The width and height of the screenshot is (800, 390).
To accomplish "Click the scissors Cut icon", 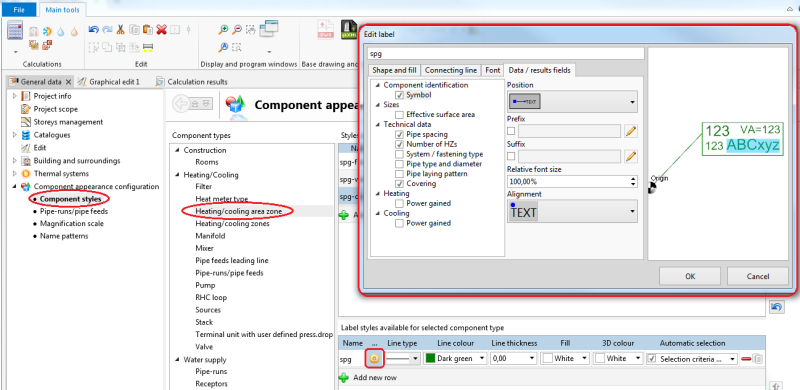I will pyautogui.click(x=121, y=30).
